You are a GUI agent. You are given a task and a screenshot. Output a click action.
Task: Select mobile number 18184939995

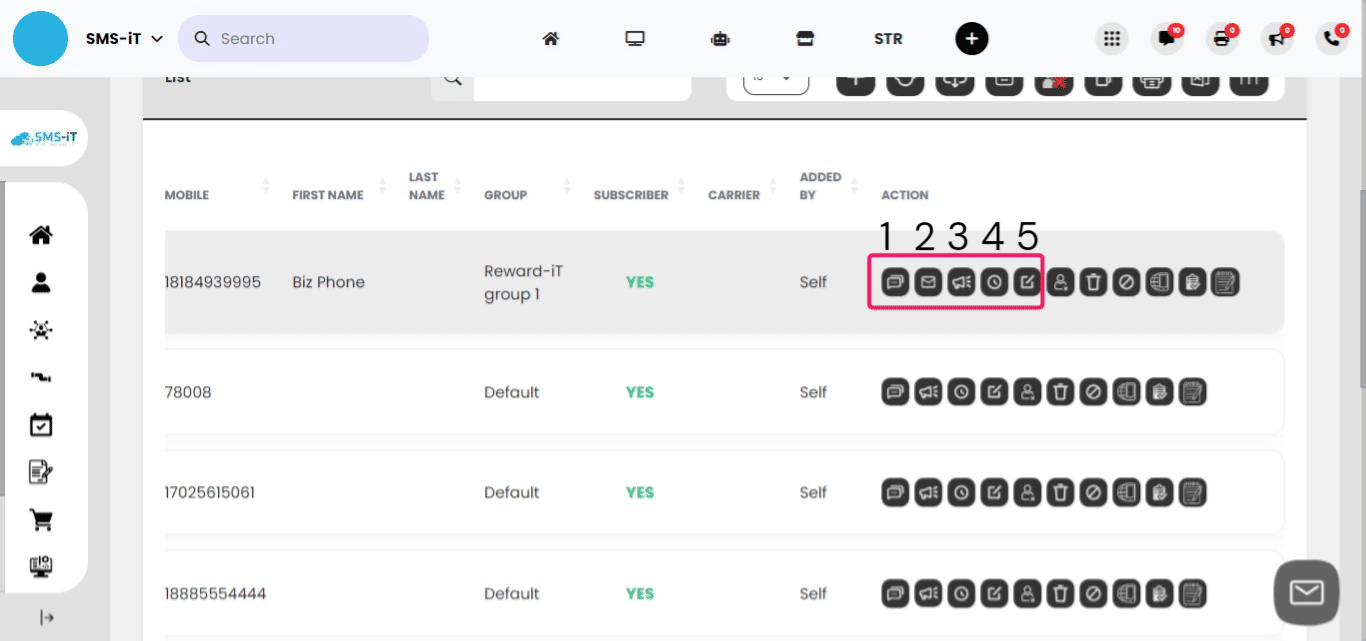212,282
